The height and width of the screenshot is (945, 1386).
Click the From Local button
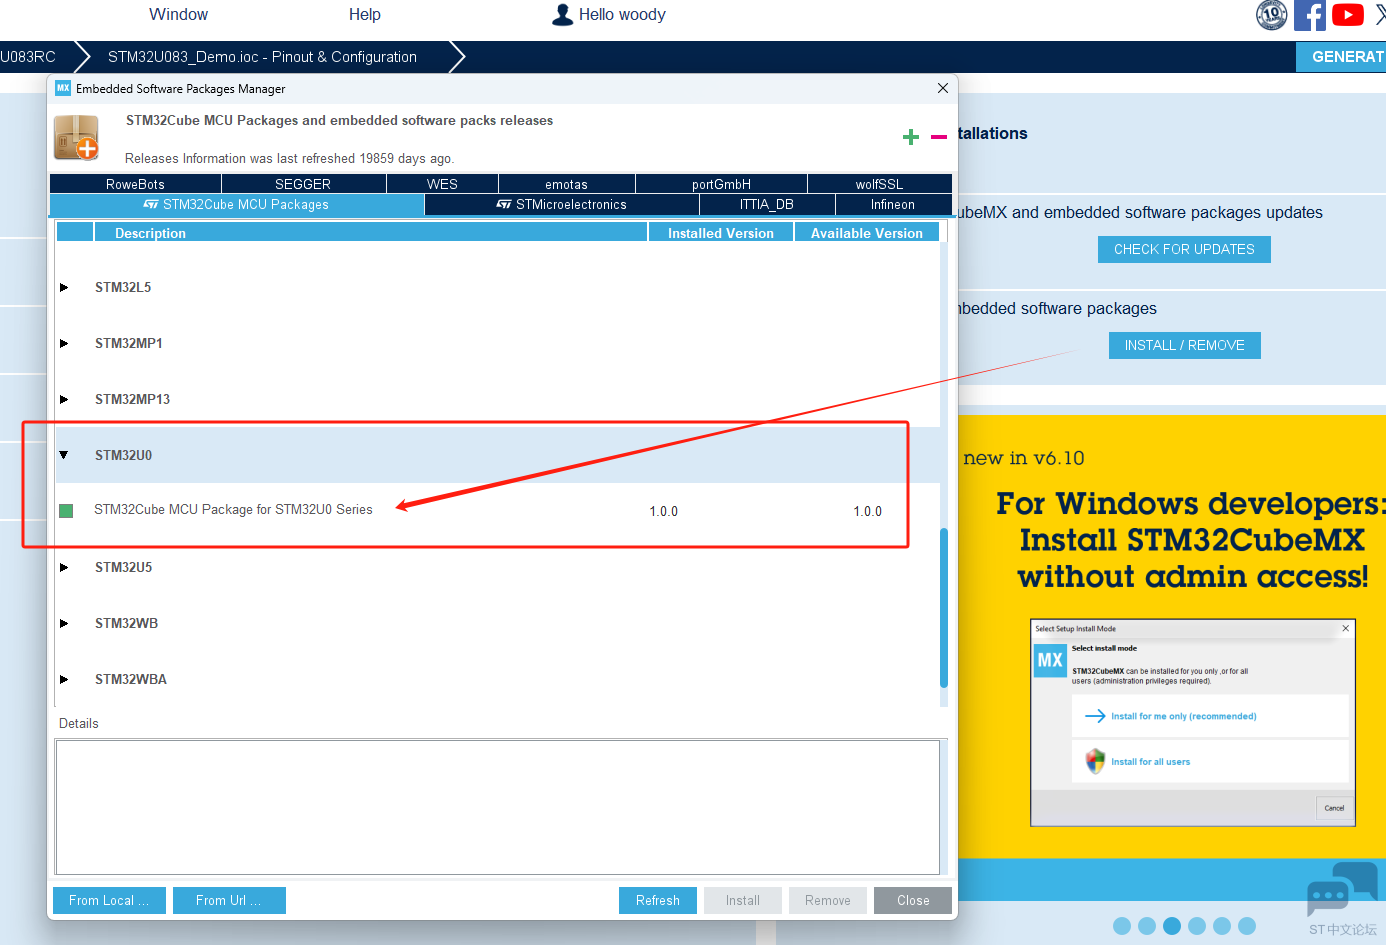tap(109, 900)
